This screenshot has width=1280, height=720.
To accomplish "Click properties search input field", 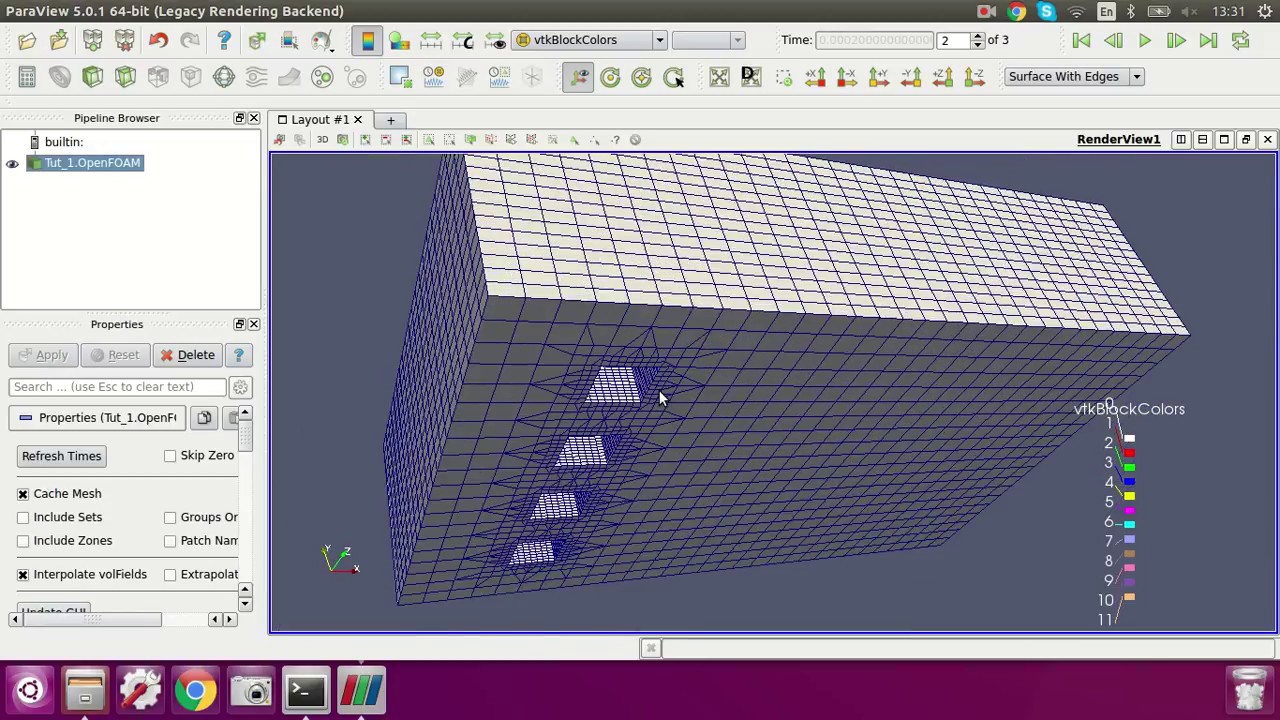I will [x=117, y=387].
